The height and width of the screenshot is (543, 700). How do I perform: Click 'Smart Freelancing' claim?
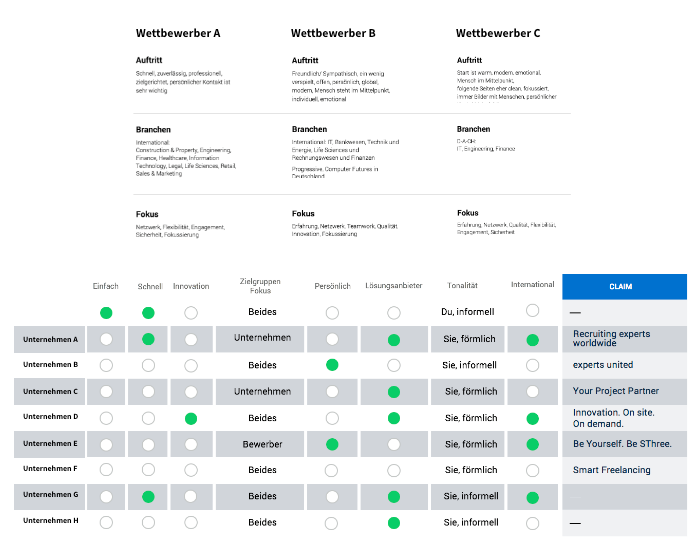coord(612,470)
